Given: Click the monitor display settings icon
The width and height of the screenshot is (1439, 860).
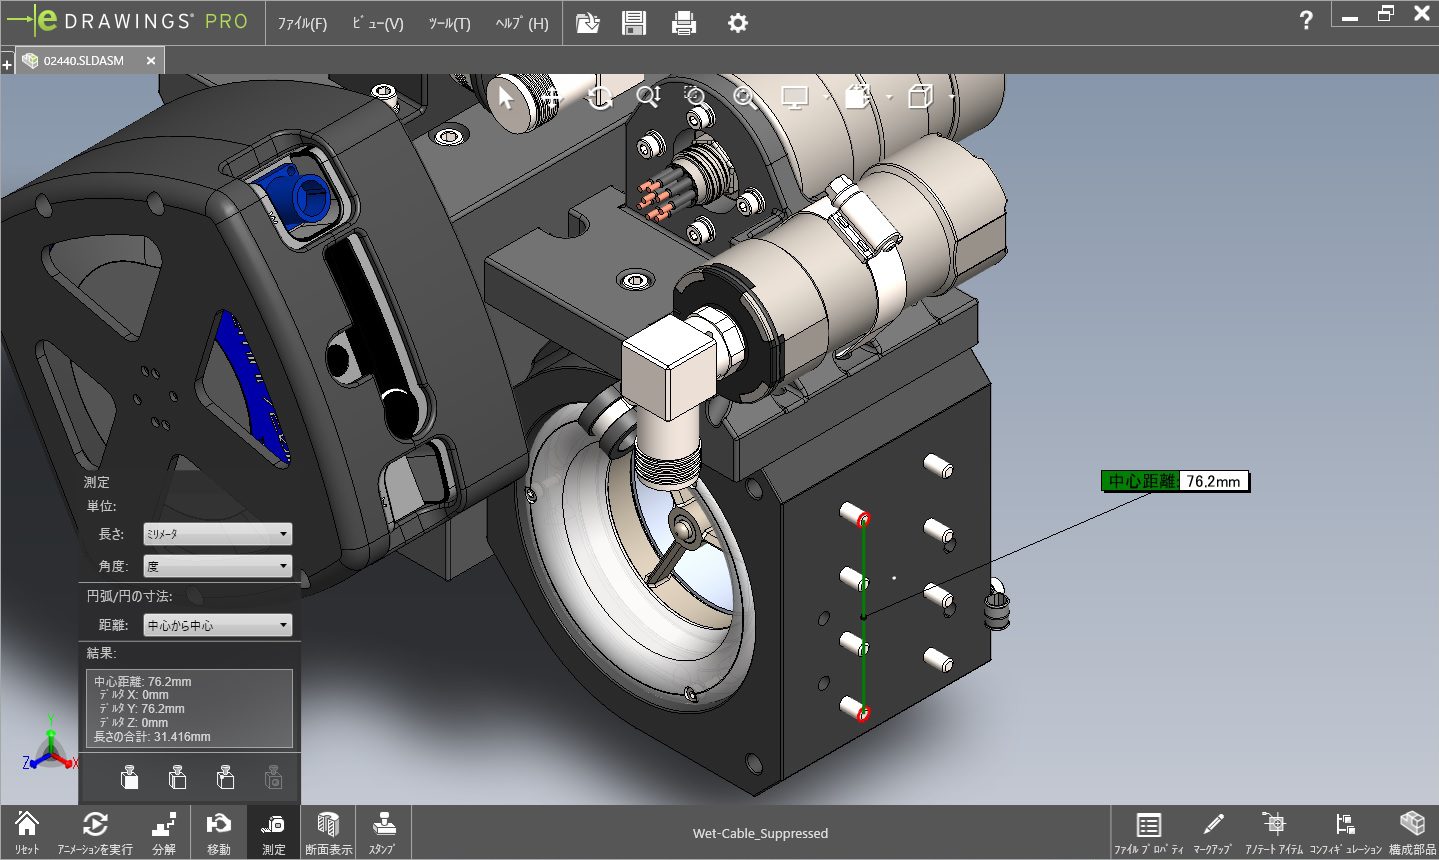Looking at the screenshot, I should click(x=795, y=97).
